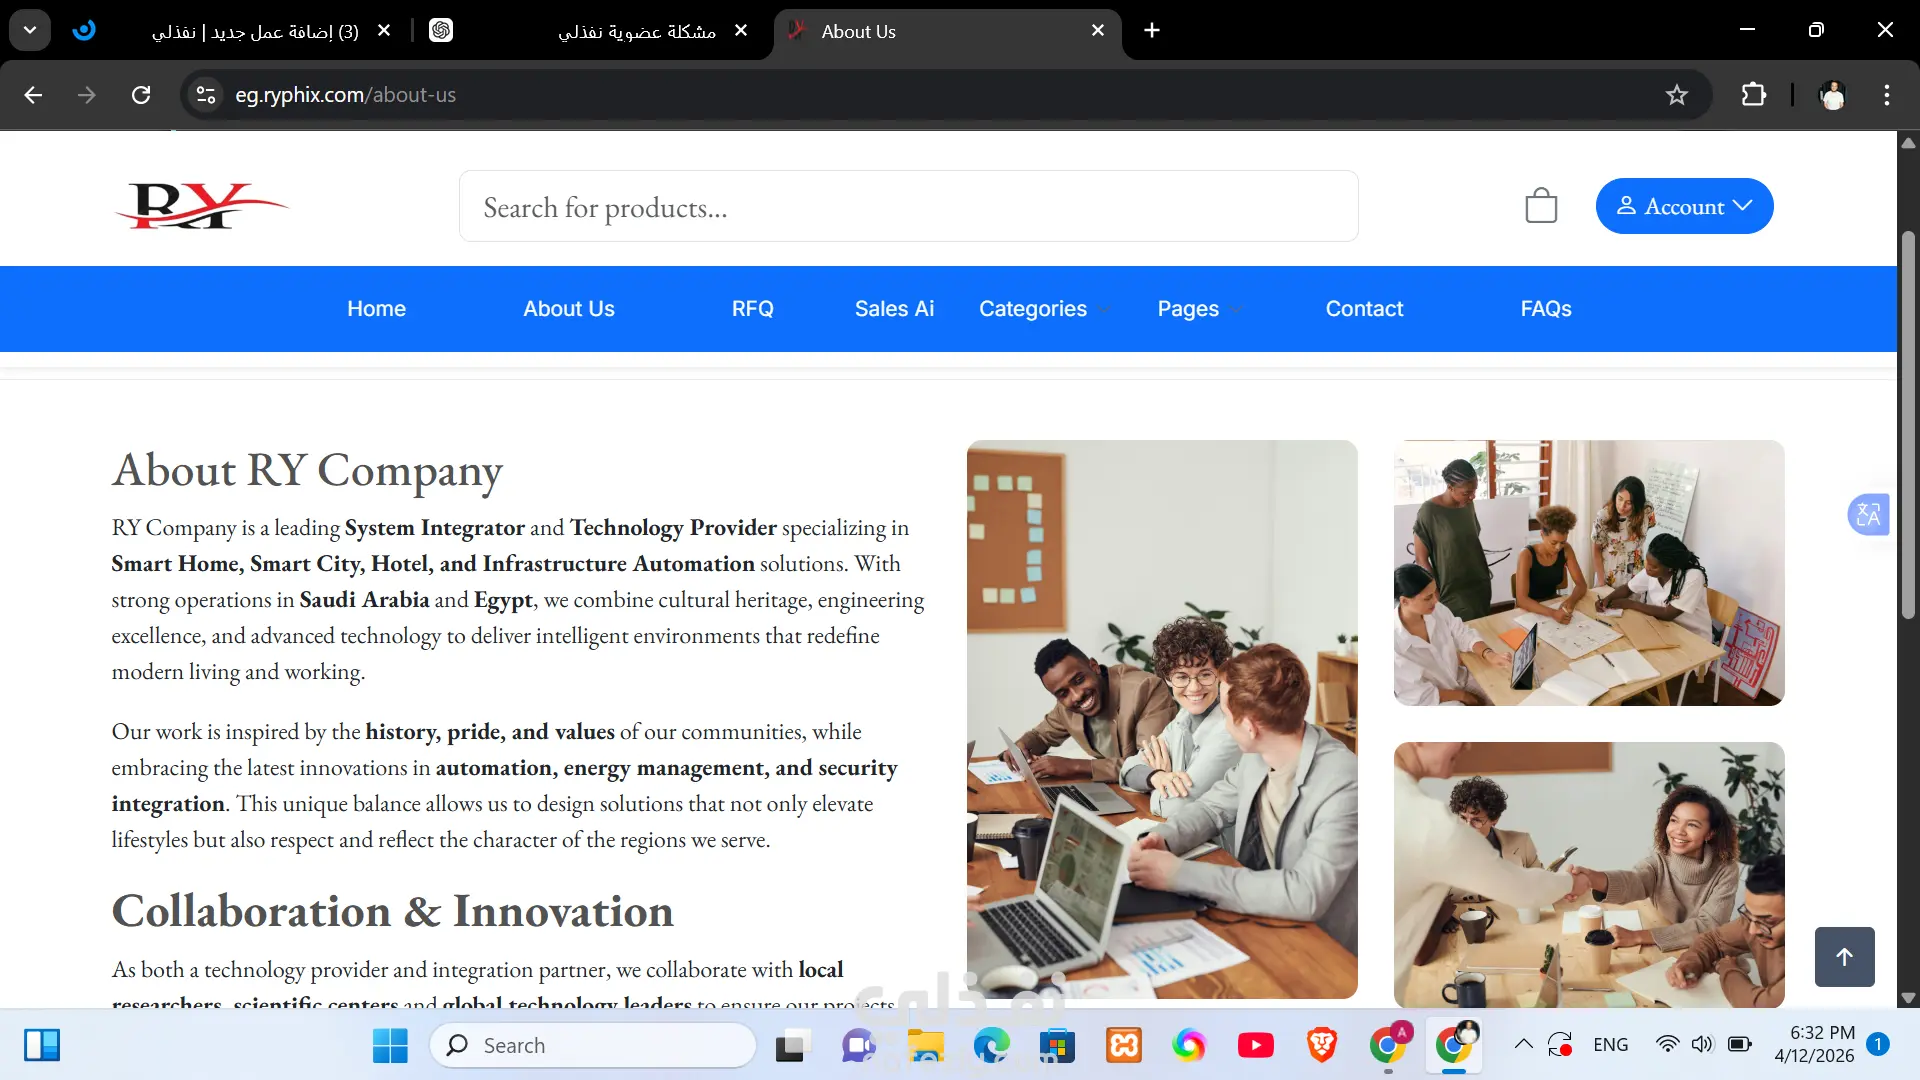Open the shopping bag cart icon

pyautogui.click(x=1541, y=206)
